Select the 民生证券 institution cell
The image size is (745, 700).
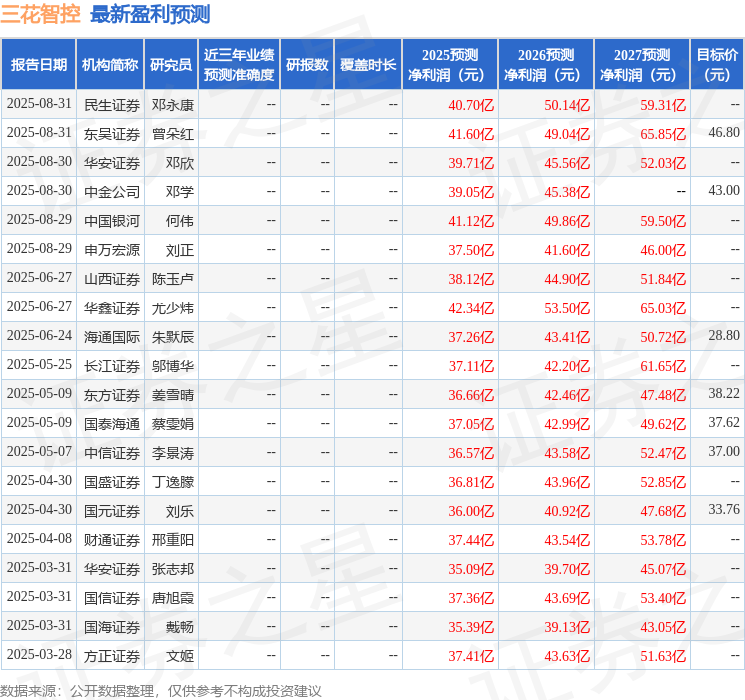[112, 105]
